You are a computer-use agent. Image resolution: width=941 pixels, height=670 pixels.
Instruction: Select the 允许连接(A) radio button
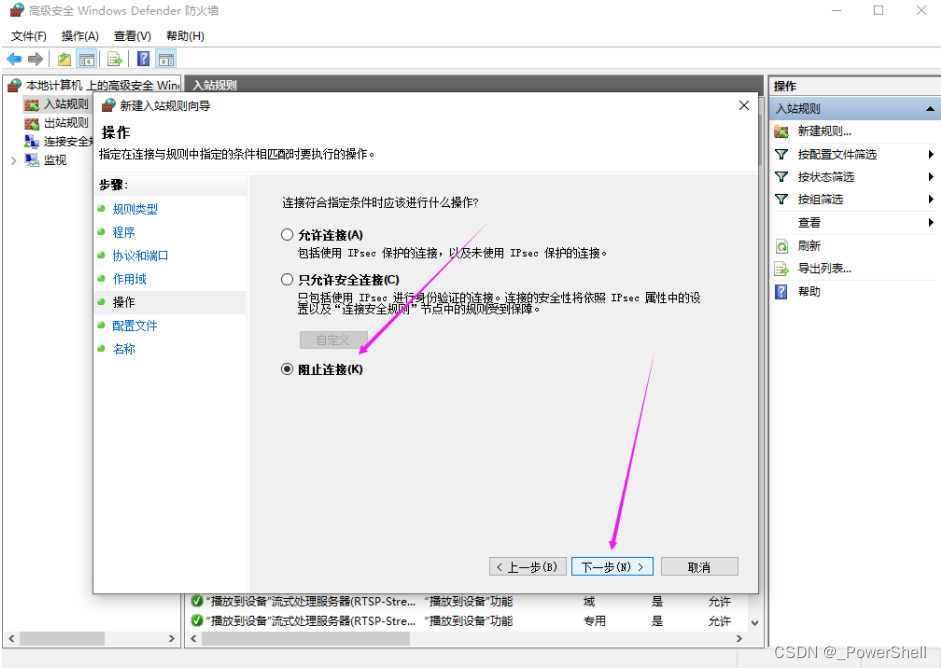(287, 235)
